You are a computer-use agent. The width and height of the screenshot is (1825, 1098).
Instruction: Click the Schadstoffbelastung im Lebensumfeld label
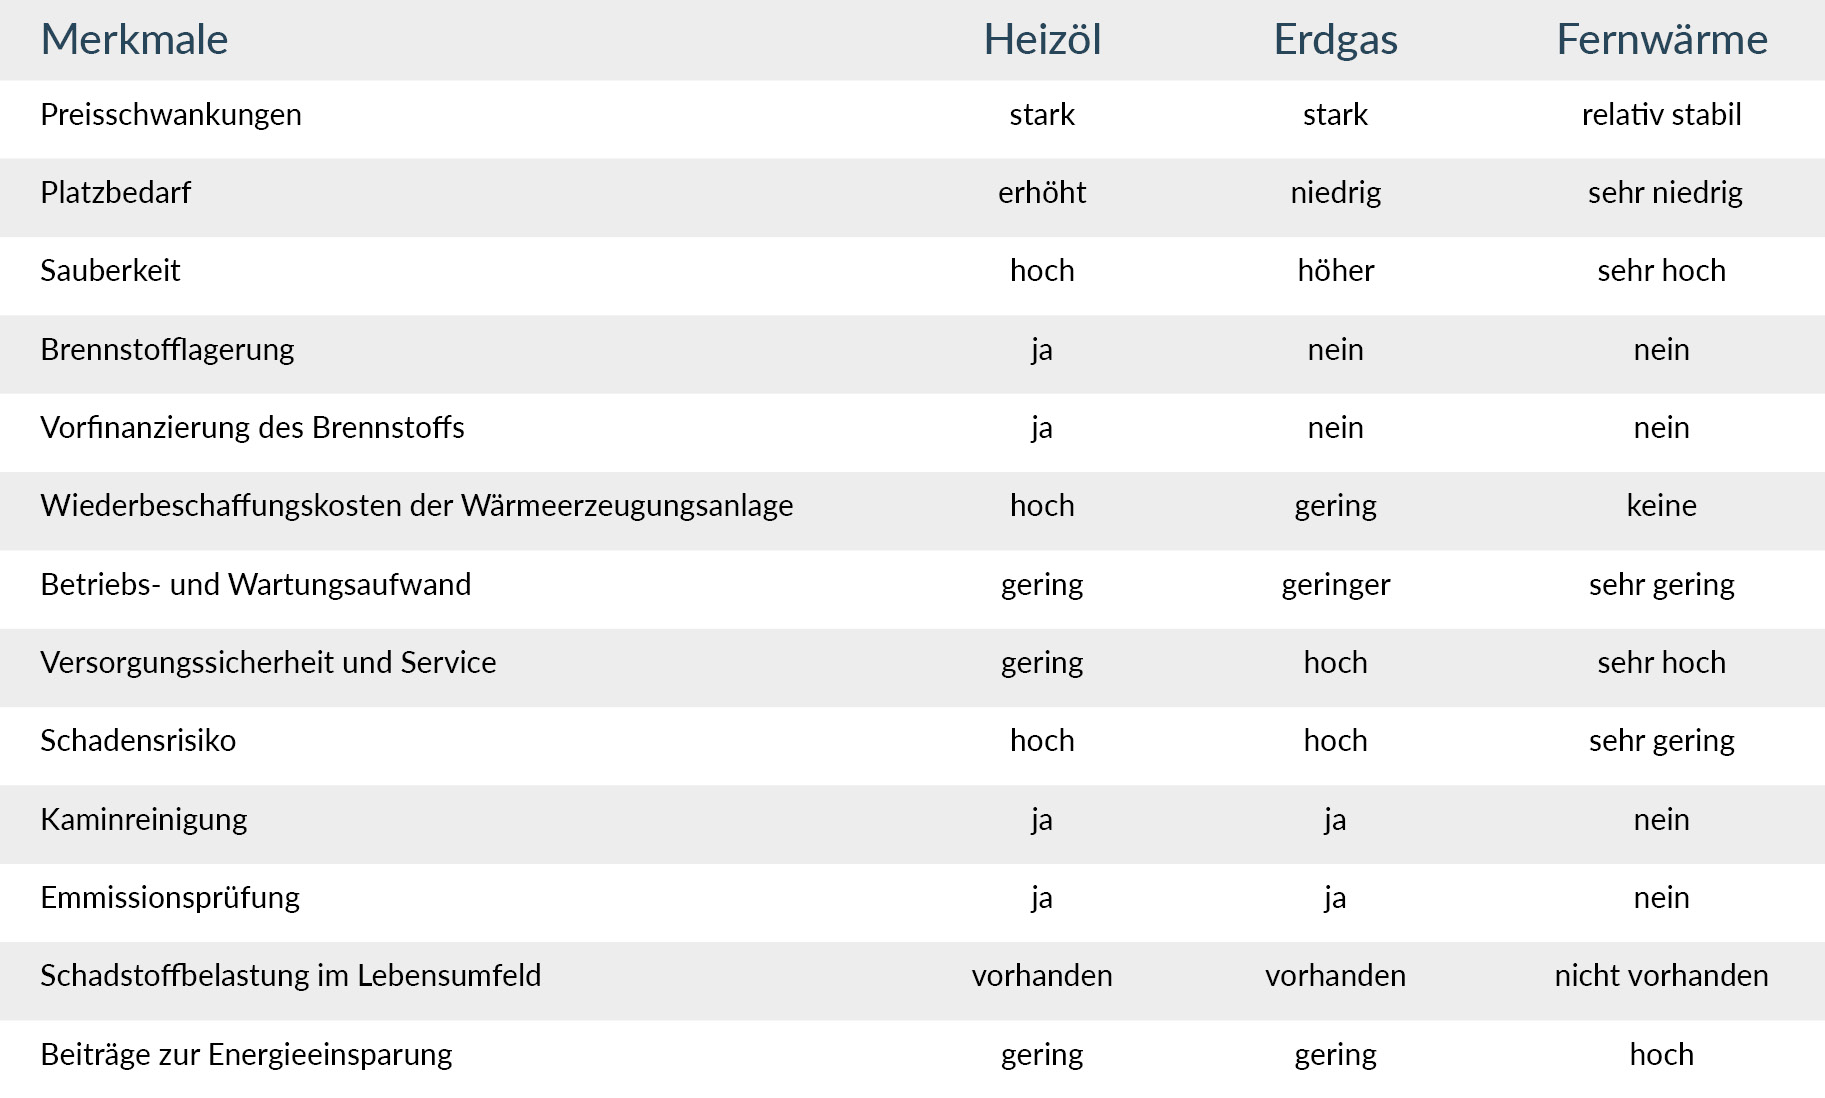tap(290, 976)
